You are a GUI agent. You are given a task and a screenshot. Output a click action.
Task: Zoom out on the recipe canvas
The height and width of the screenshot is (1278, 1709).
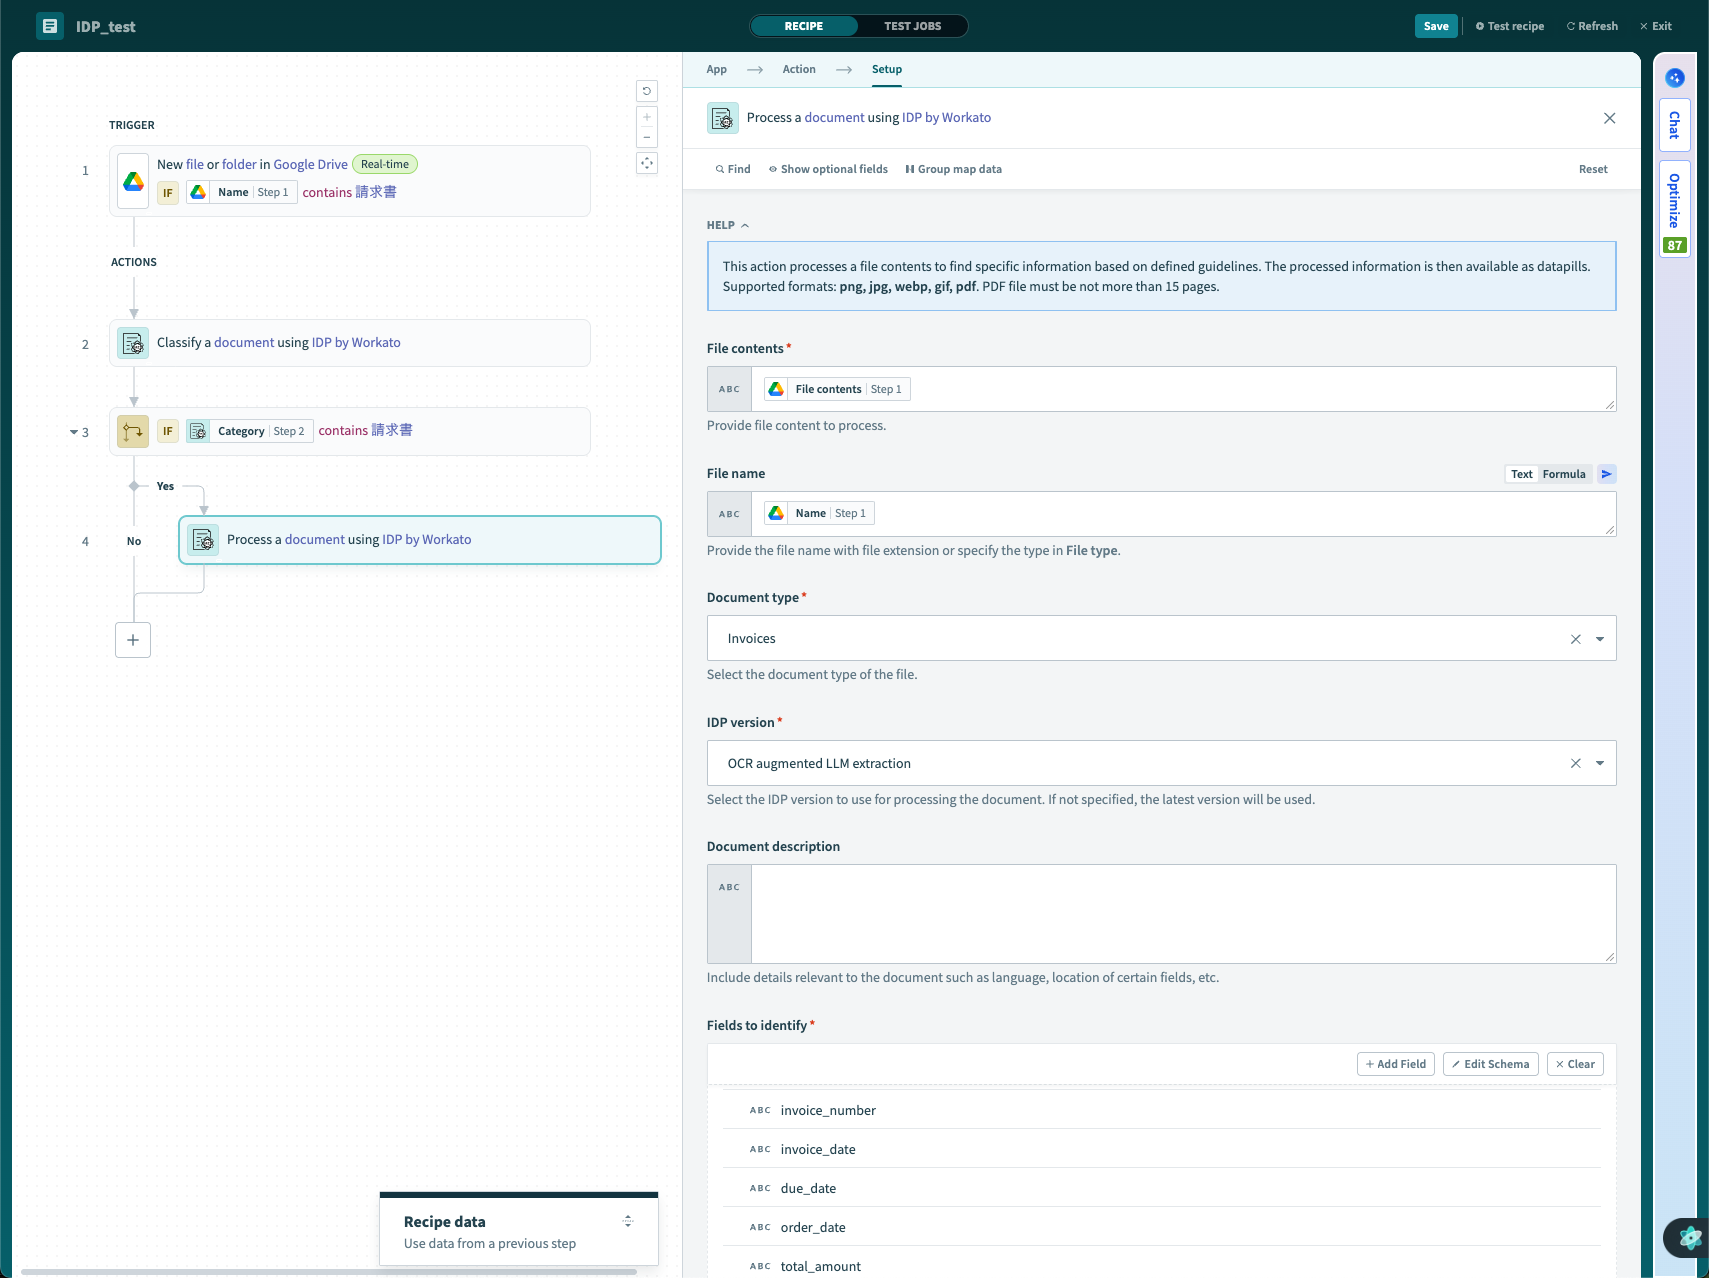647,137
